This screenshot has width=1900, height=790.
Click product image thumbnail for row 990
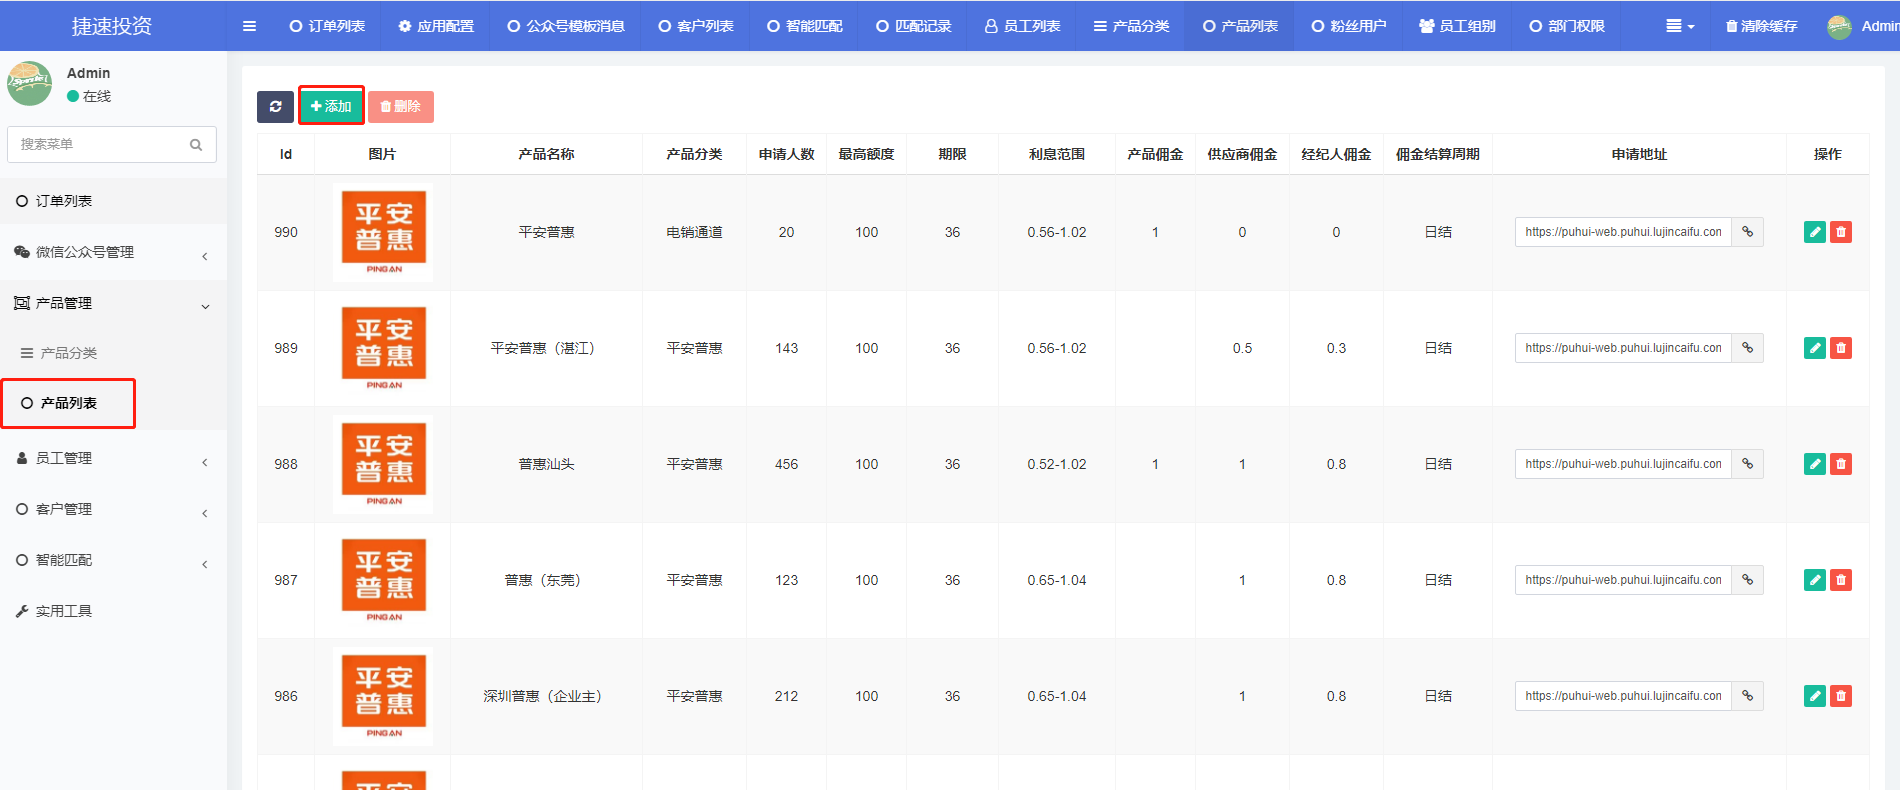(383, 232)
